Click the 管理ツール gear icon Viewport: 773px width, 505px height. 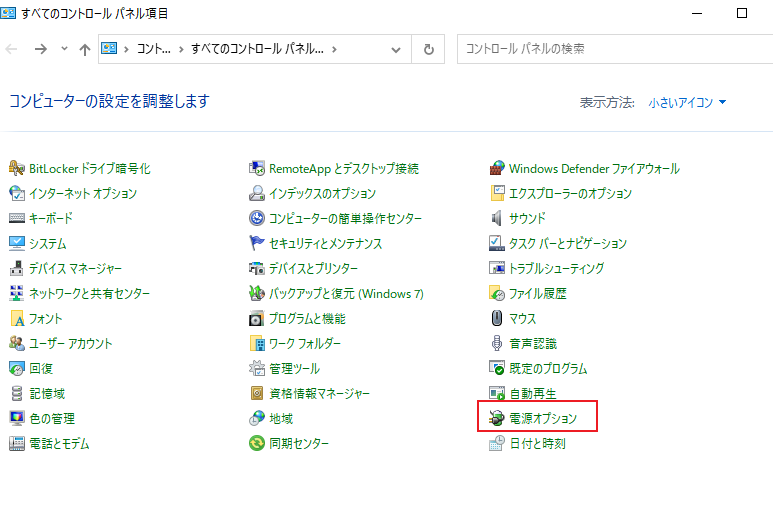pyautogui.click(x=257, y=368)
